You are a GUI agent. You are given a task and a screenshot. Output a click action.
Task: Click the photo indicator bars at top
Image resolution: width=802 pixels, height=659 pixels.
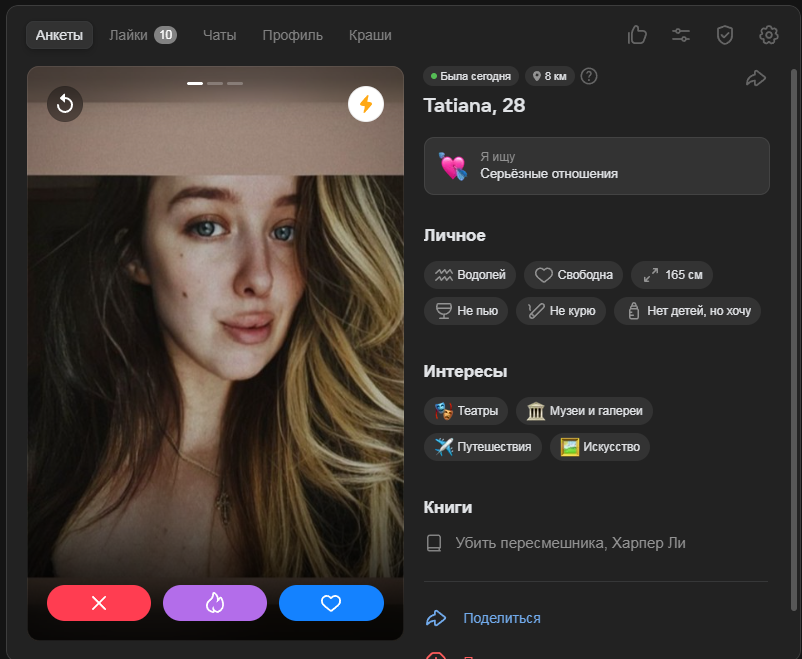click(x=215, y=83)
